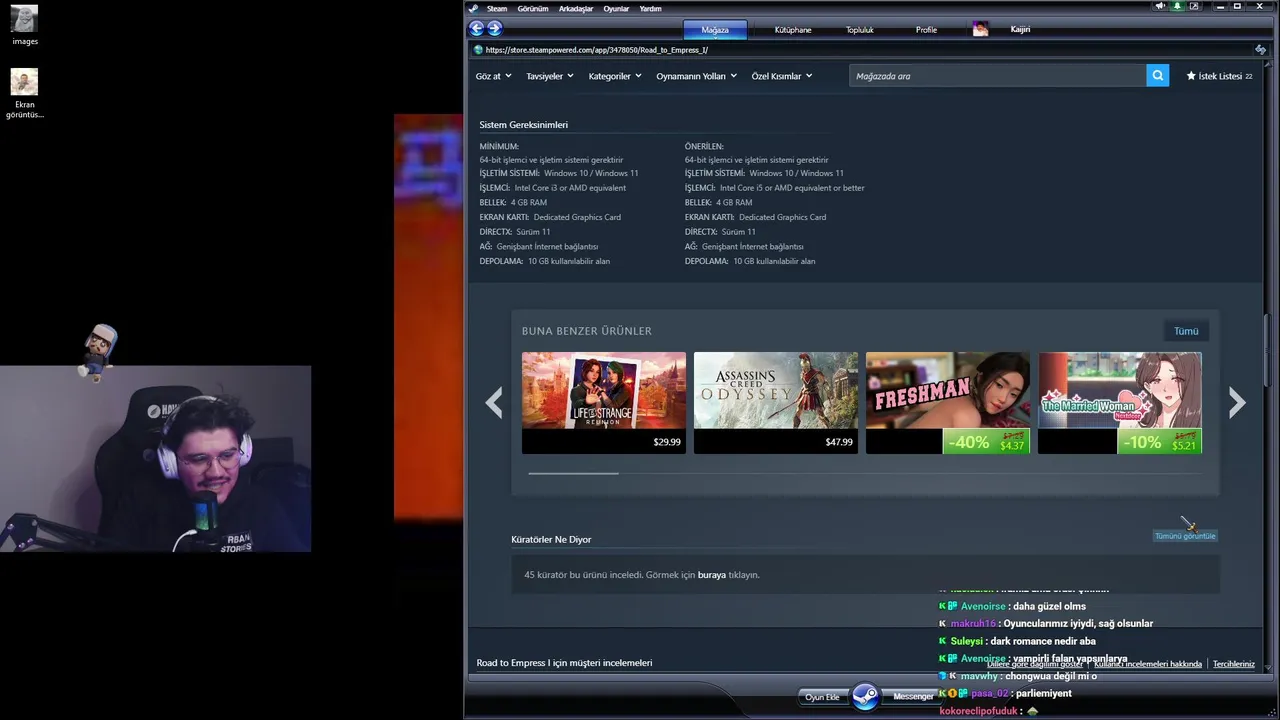The width and height of the screenshot is (1280, 720).
Task: Click the reload icon right of the address bar
Action: 1260,50
